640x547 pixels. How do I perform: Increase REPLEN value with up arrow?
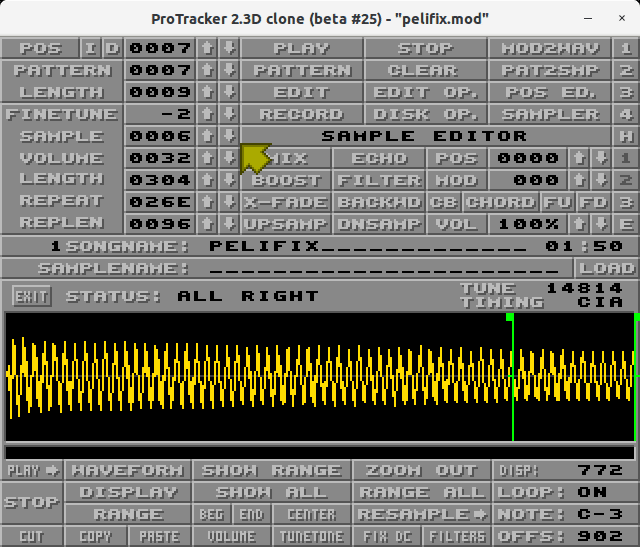click(x=207, y=224)
